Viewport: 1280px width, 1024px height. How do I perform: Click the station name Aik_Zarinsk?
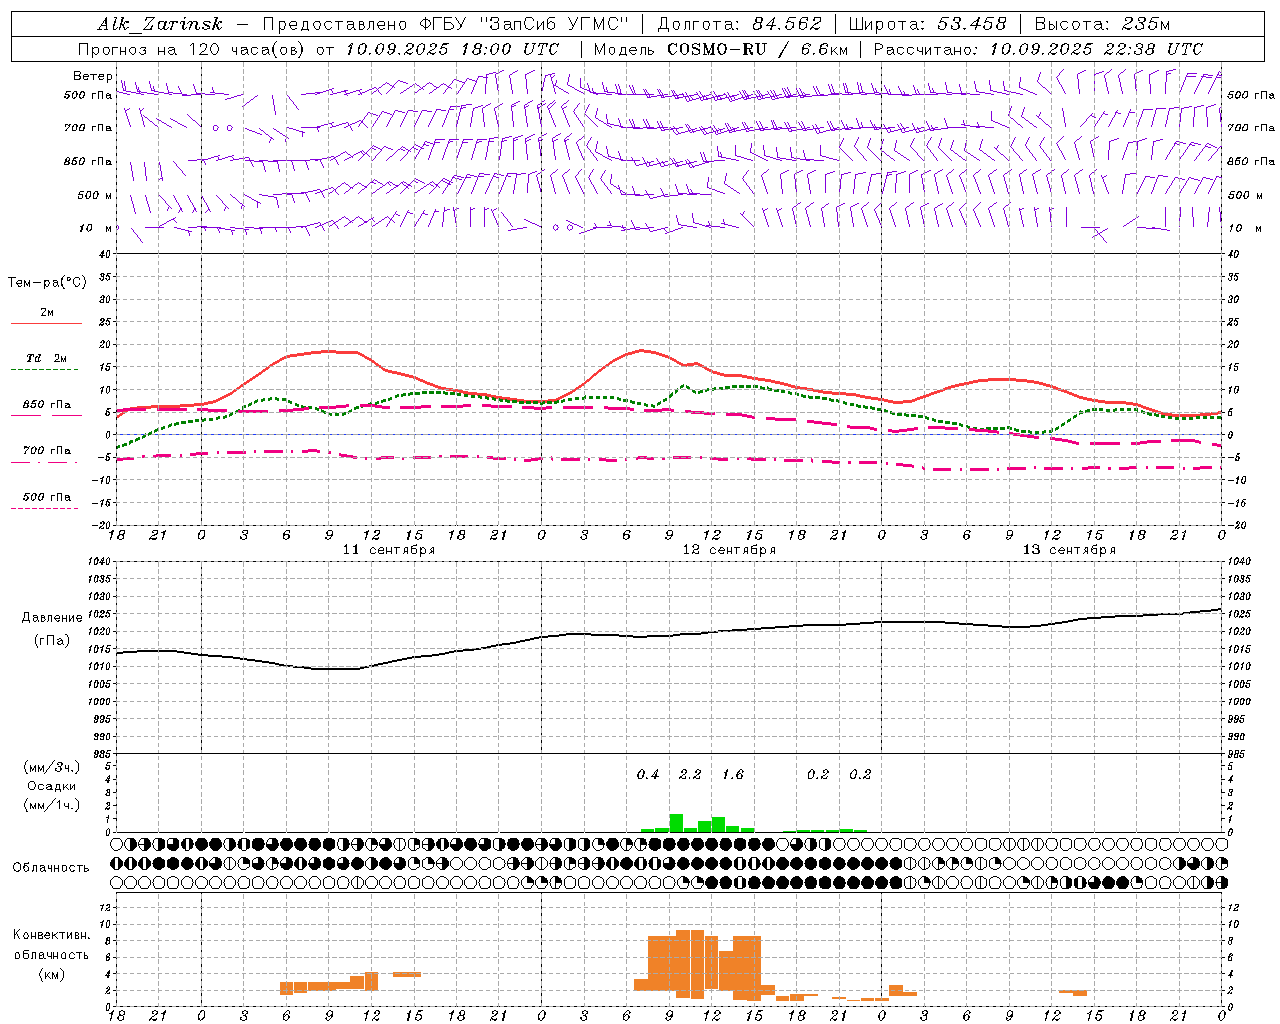pyautogui.click(x=160, y=24)
